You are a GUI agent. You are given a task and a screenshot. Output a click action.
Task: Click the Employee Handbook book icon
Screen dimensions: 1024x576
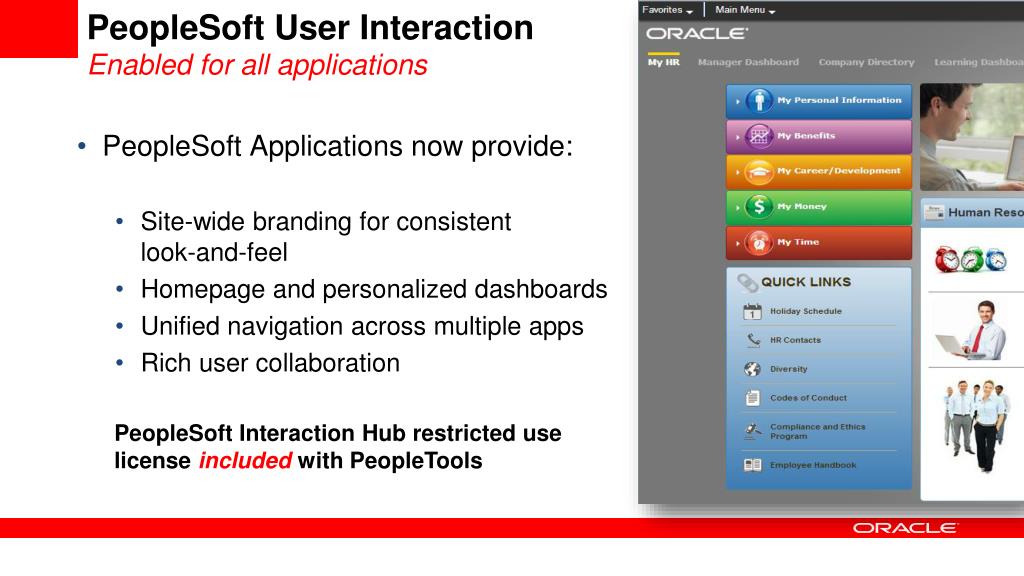[x=752, y=465]
